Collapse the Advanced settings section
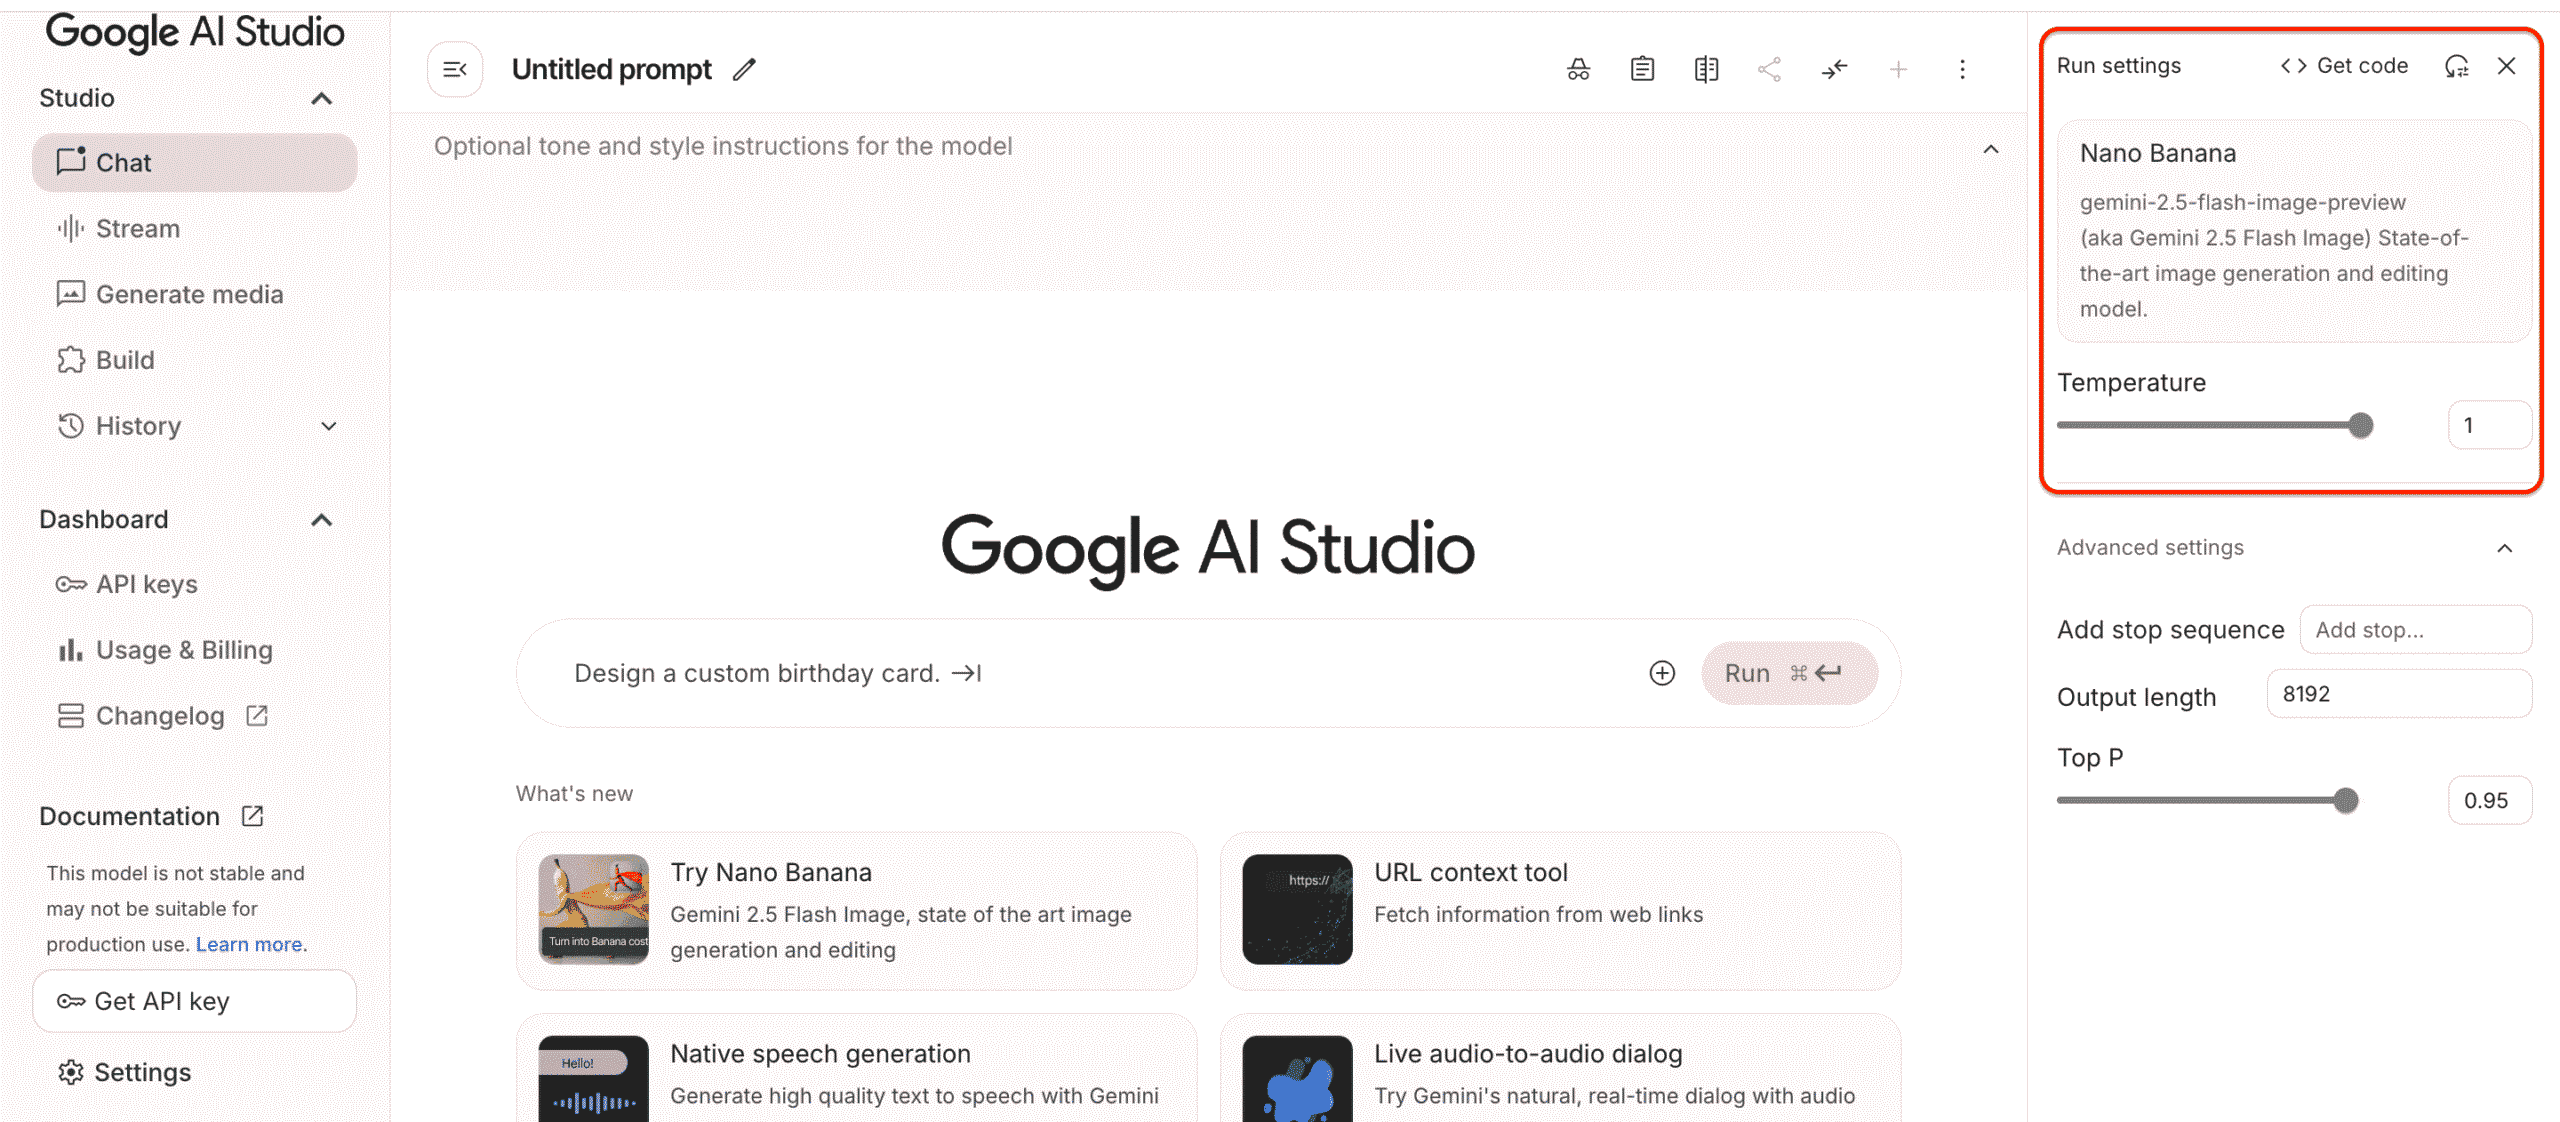Image resolution: width=2560 pixels, height=1122 pixels. [2504, 548]
